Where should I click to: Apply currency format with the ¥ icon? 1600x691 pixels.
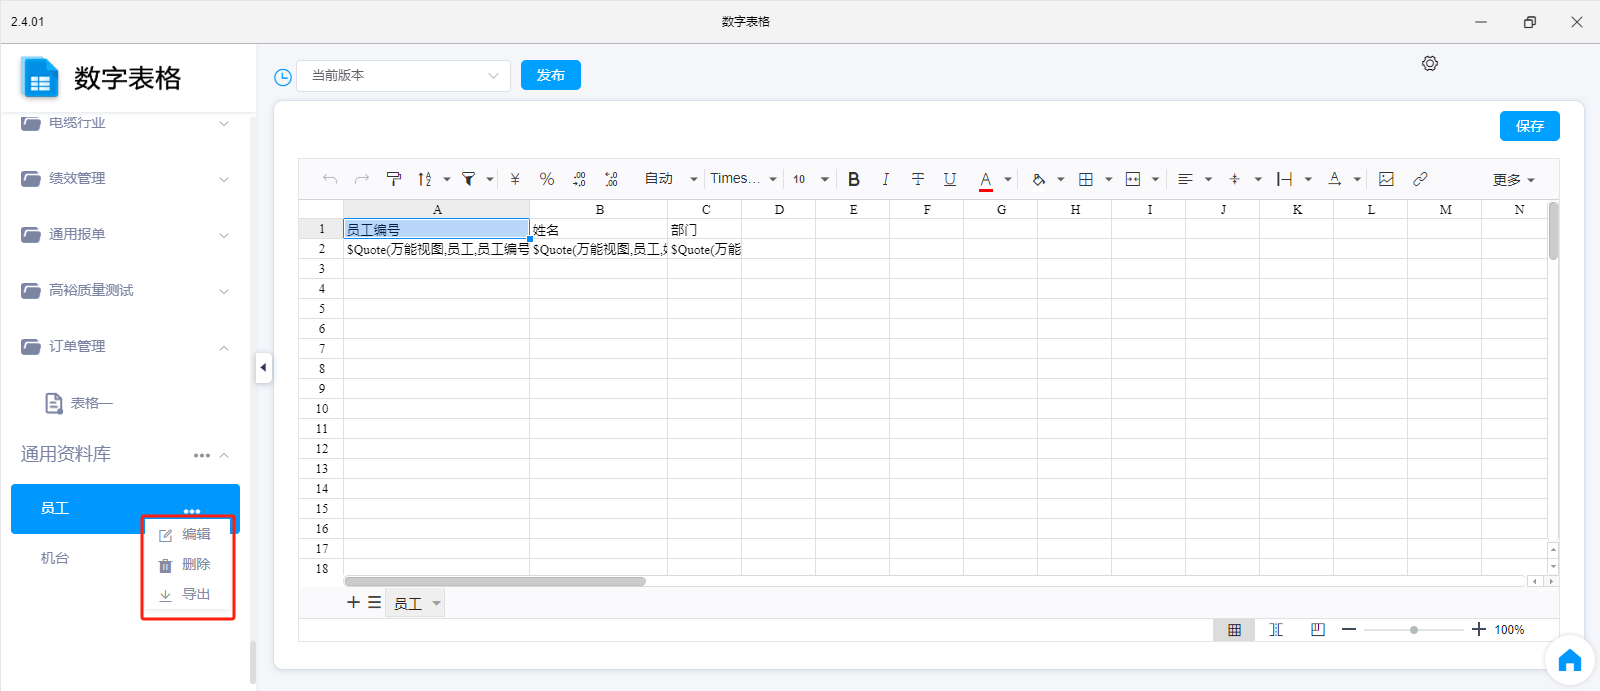(x=515, y=179)
